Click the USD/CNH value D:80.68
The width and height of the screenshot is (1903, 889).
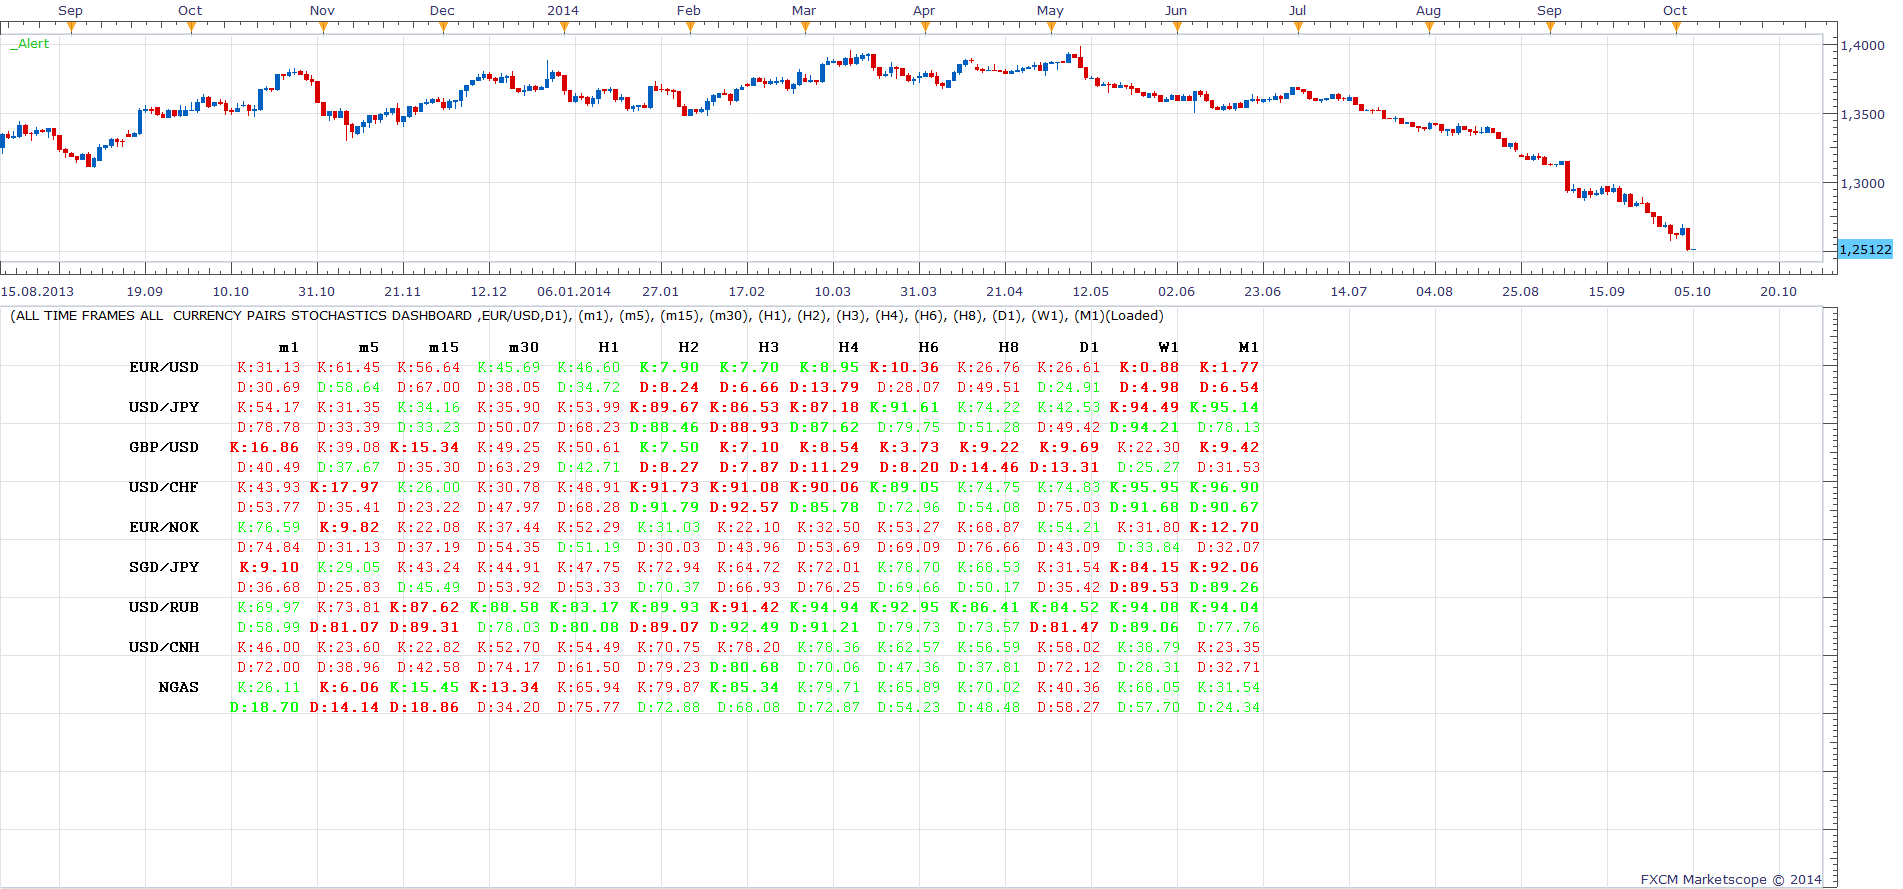745,667
